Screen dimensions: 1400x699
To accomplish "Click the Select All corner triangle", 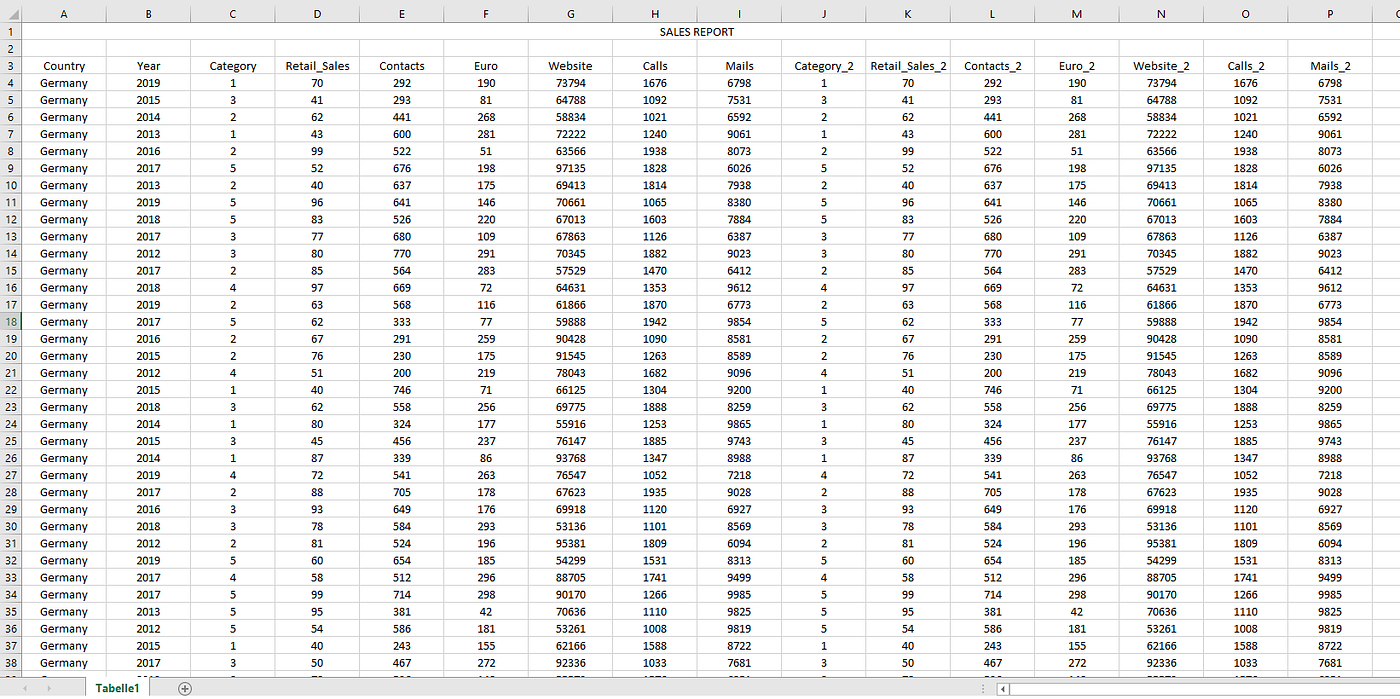I will pos(11,15).
